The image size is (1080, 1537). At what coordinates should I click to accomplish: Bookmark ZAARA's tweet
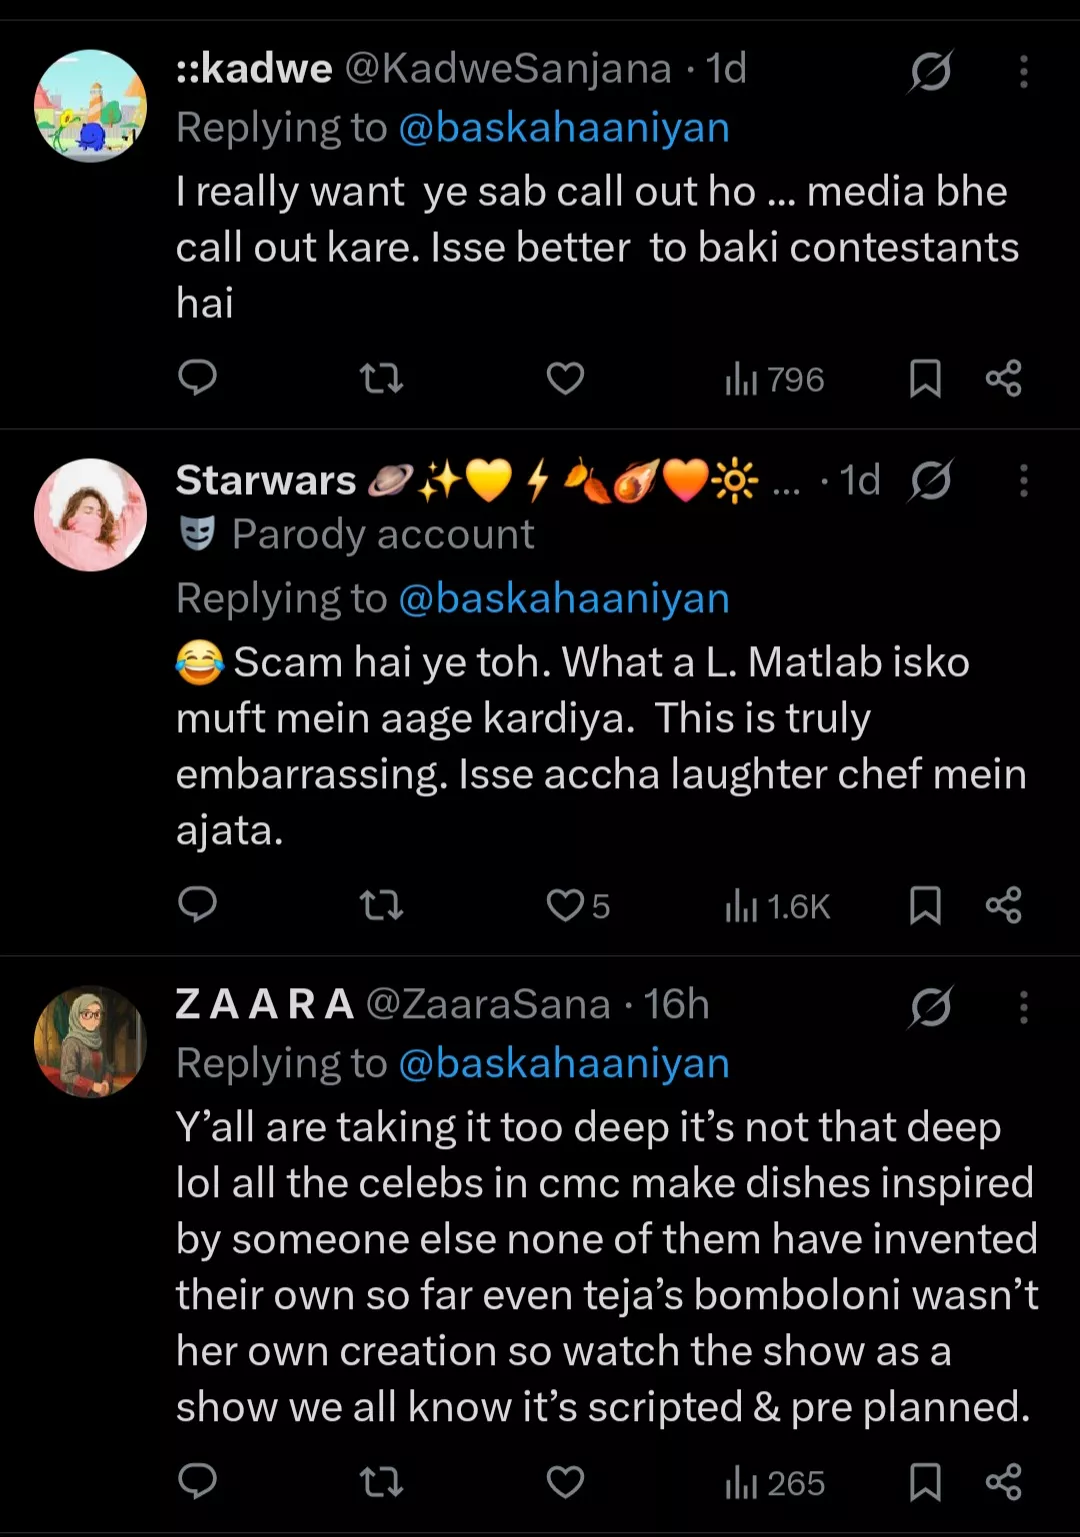[x=925, y=1481]
